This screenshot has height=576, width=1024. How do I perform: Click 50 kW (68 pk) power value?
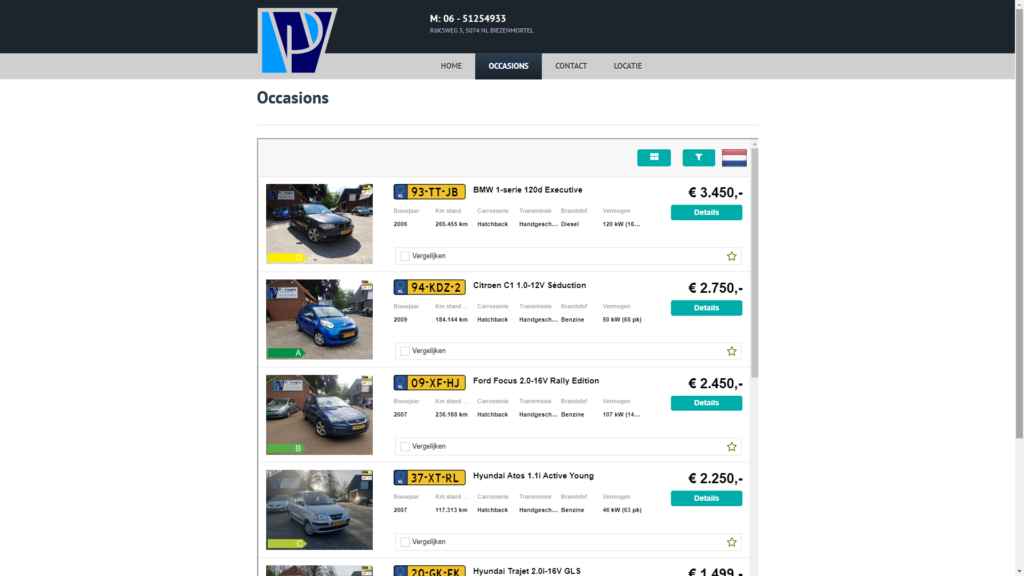(x=622, y=319)
